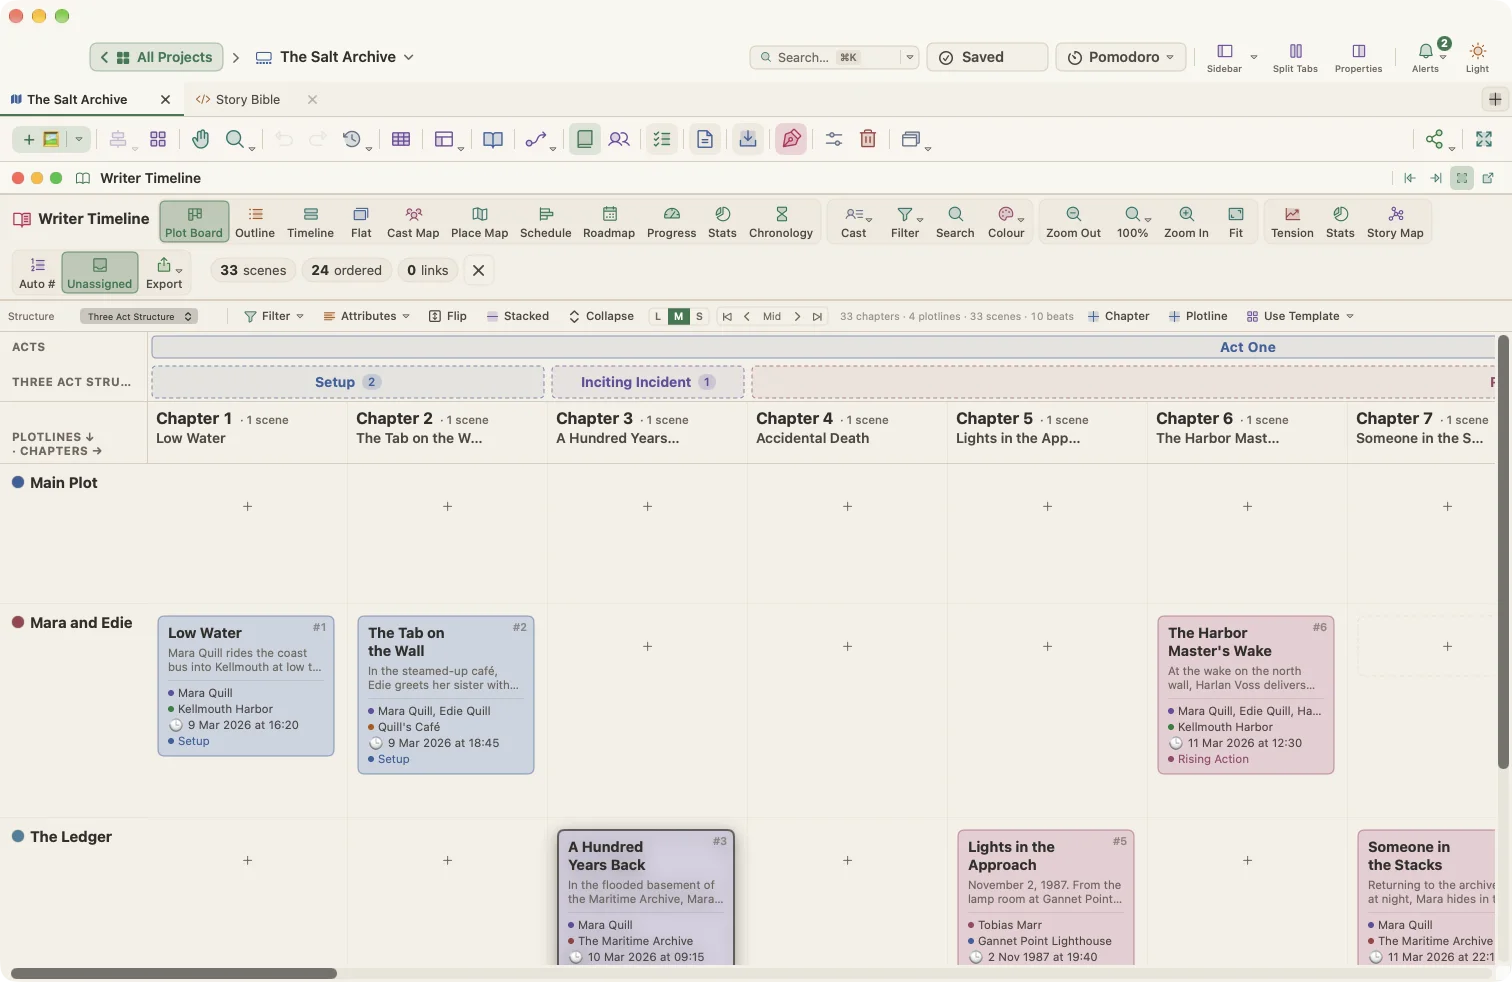Viewport: 1512px width, 982px height.
Task: Open the Schedule view
Action: point(546,222)
